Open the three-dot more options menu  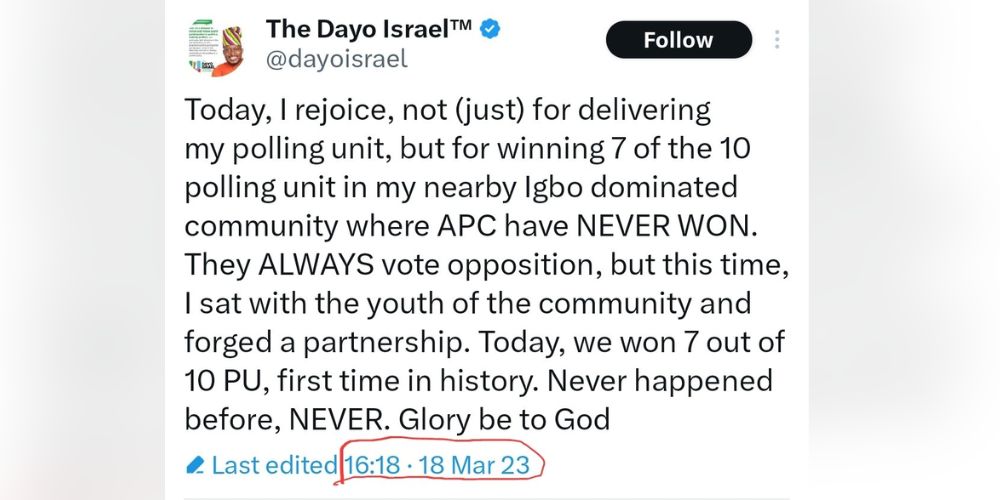(x=777, y=40)
